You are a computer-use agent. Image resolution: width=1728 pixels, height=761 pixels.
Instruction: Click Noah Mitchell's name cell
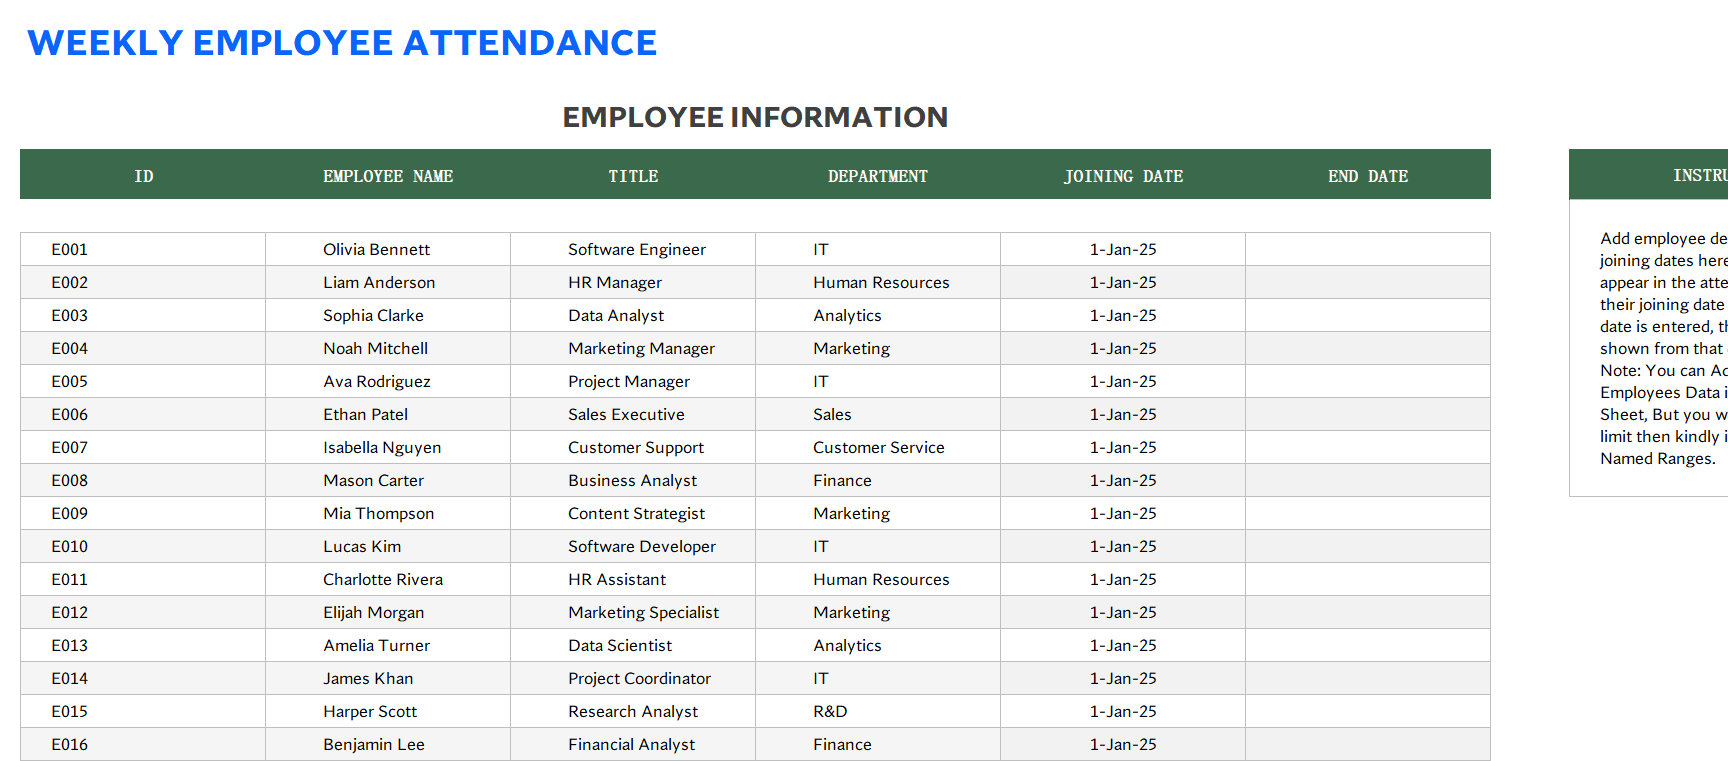[388, 348]
